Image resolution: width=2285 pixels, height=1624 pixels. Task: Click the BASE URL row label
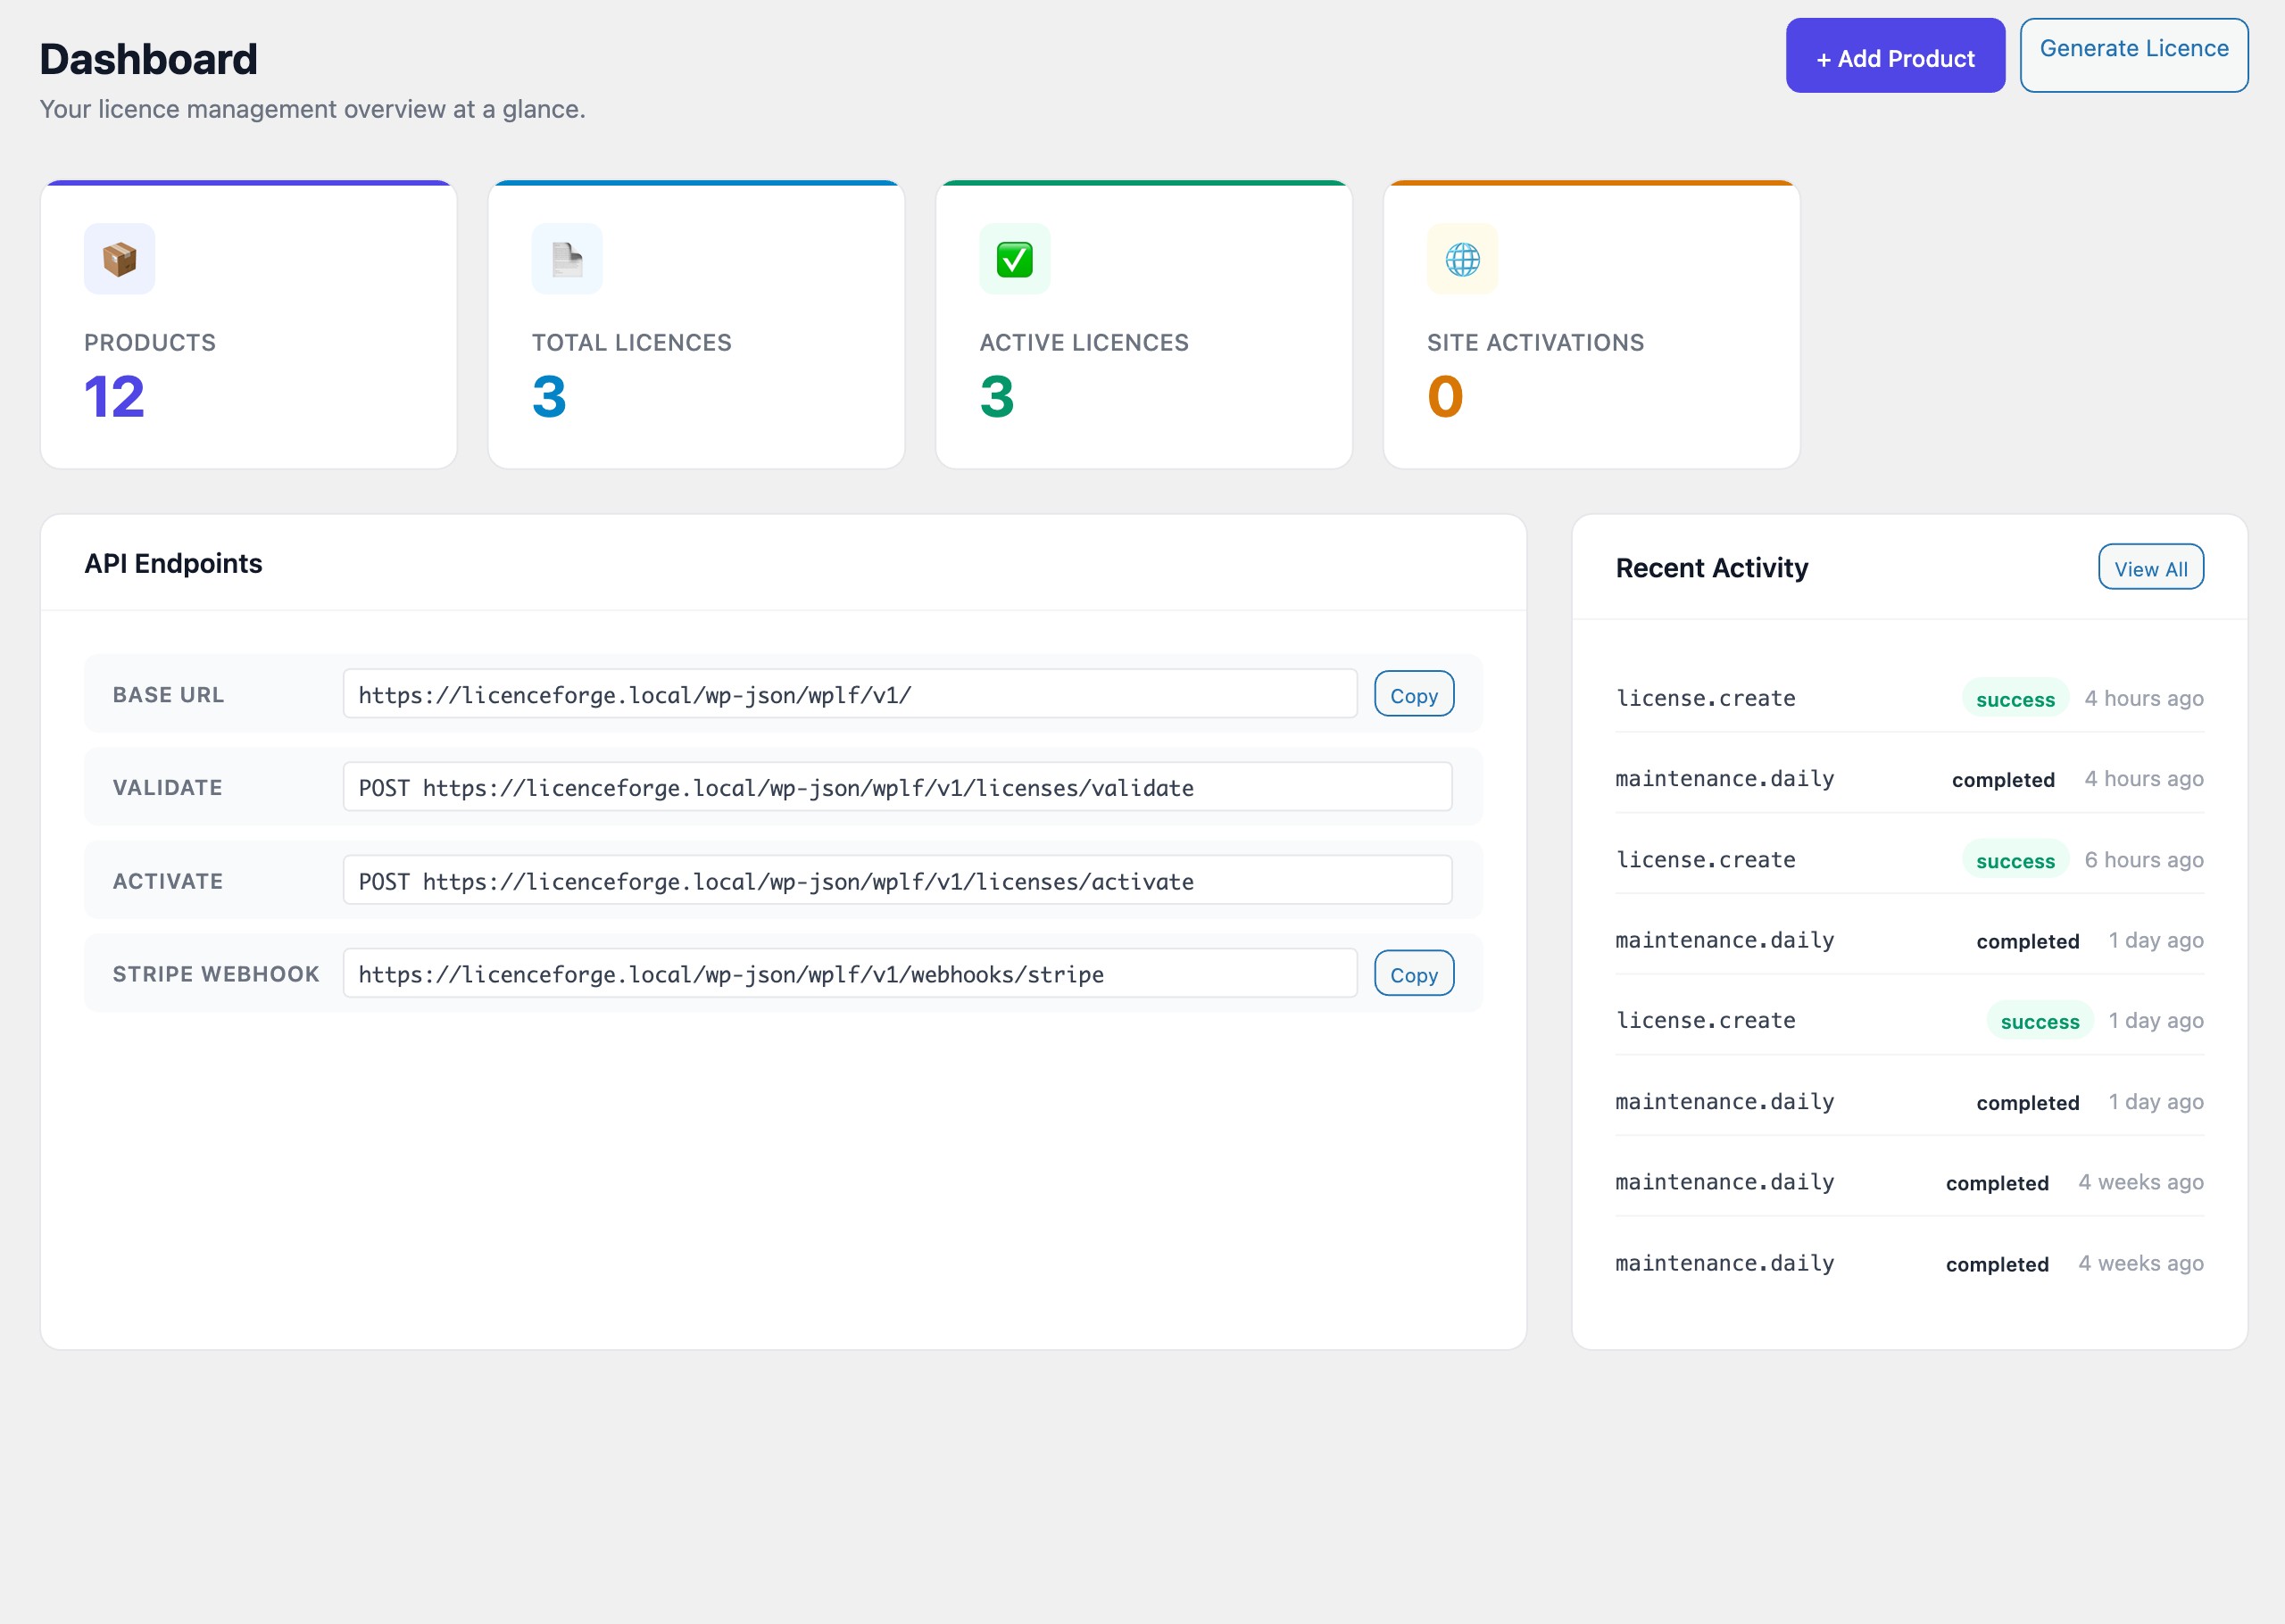click(168, 694)
